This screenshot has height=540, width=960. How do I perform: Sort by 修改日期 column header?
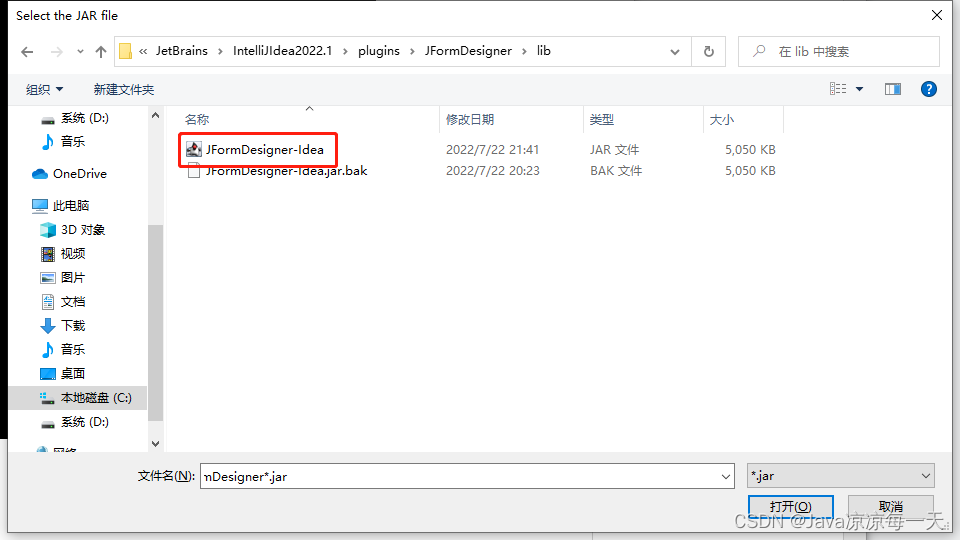click(470, 119)
